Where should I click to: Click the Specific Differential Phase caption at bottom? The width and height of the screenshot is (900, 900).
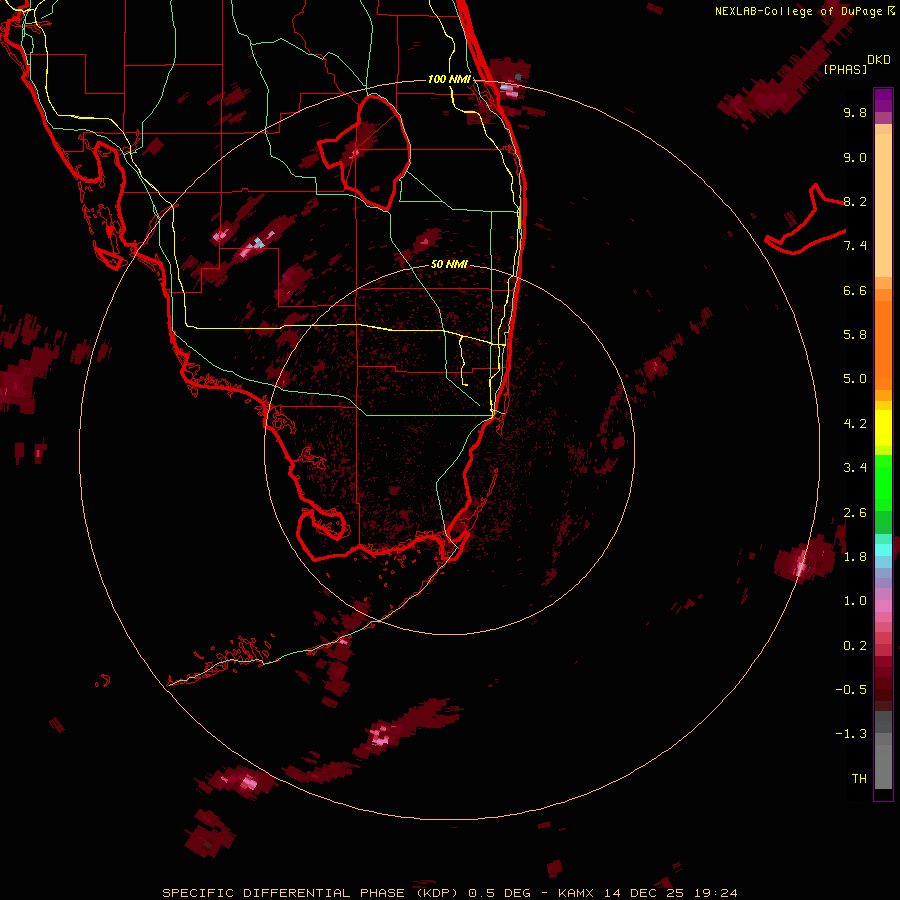(x=449, y=893)
